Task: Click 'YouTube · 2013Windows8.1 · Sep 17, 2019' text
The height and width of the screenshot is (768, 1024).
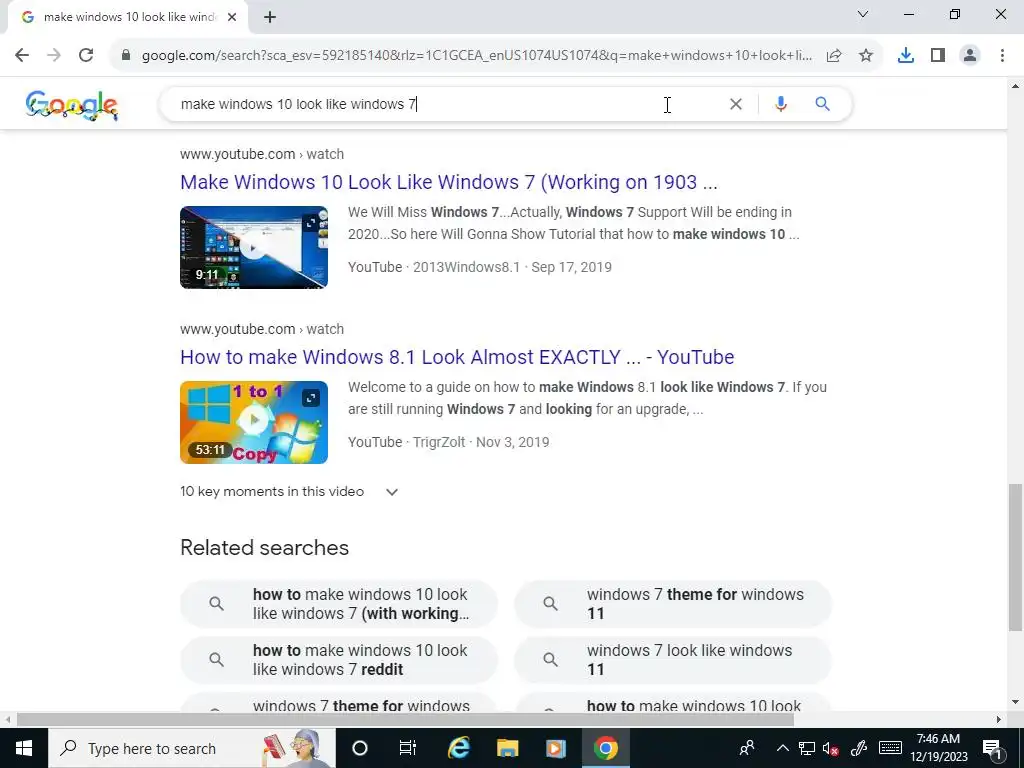Action: click(479, 267)
